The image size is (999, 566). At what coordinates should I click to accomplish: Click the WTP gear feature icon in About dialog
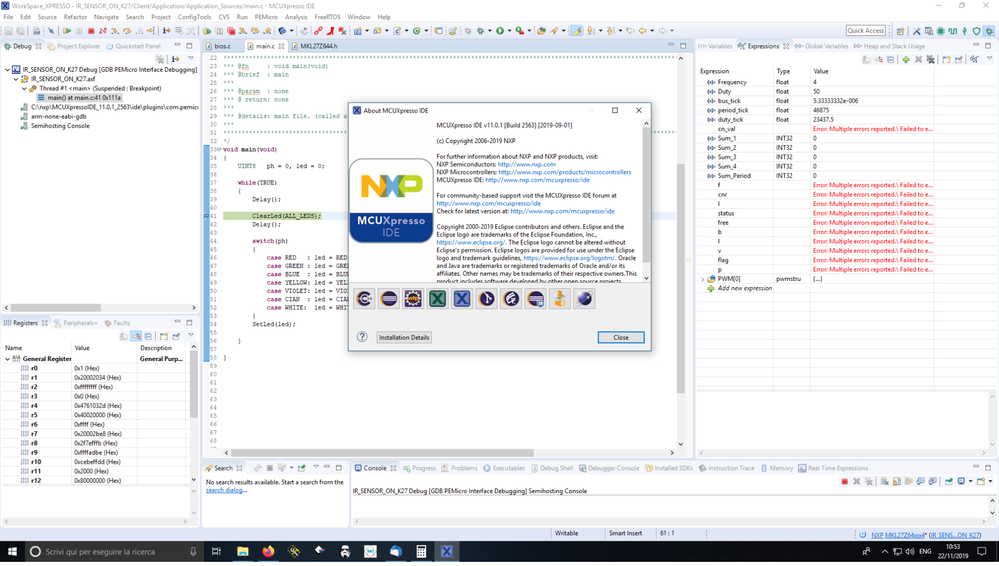[413, 298]
